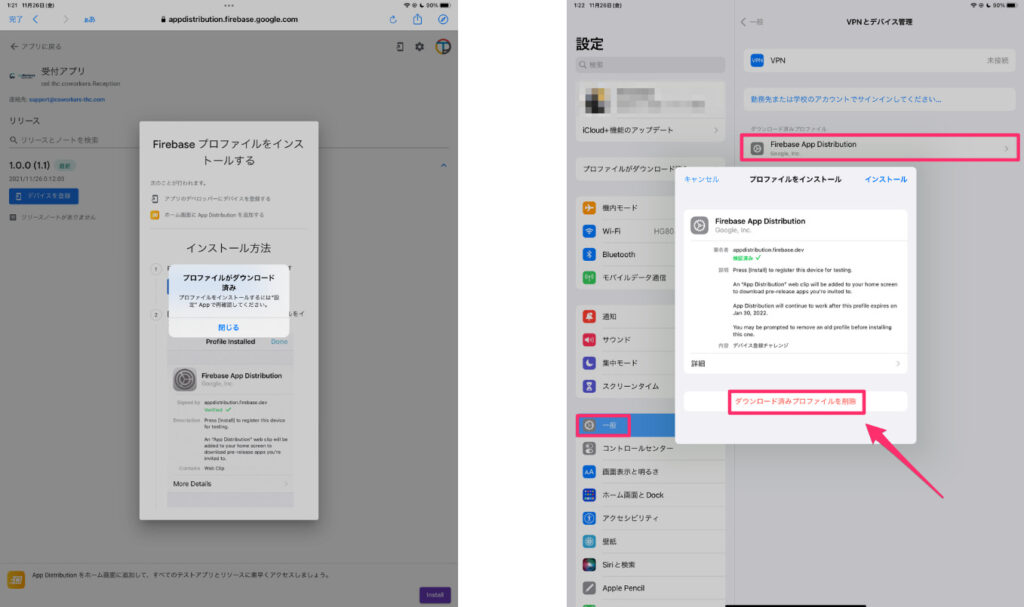This screenshot has width=1024, height=607.
Task: Click the App Distribution icon in bottom banner
Action: [x=16, y=579]
